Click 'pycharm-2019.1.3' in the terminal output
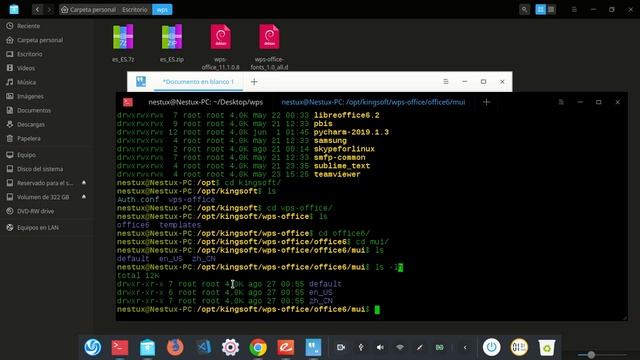The width and height of the screenshot is (640, 360). click(351, 132)
